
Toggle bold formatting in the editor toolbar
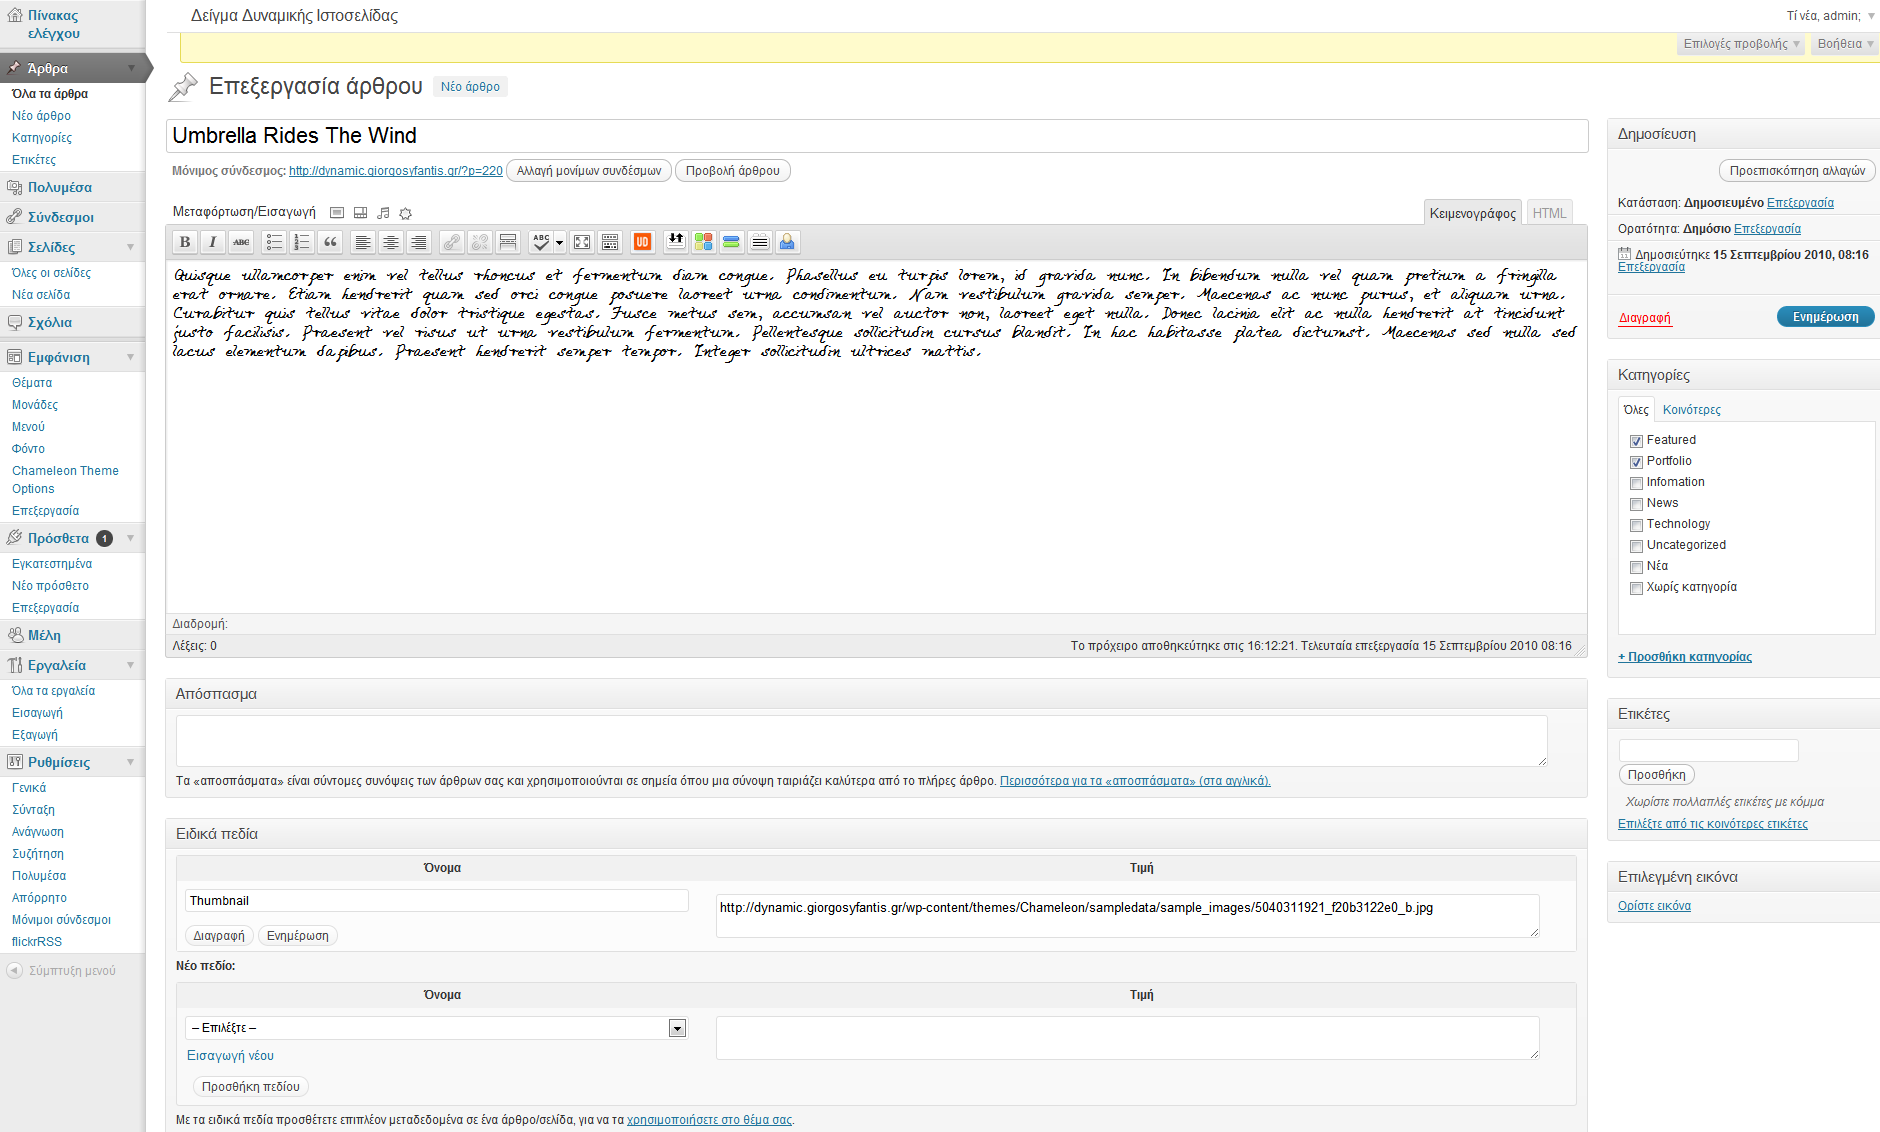185,242
